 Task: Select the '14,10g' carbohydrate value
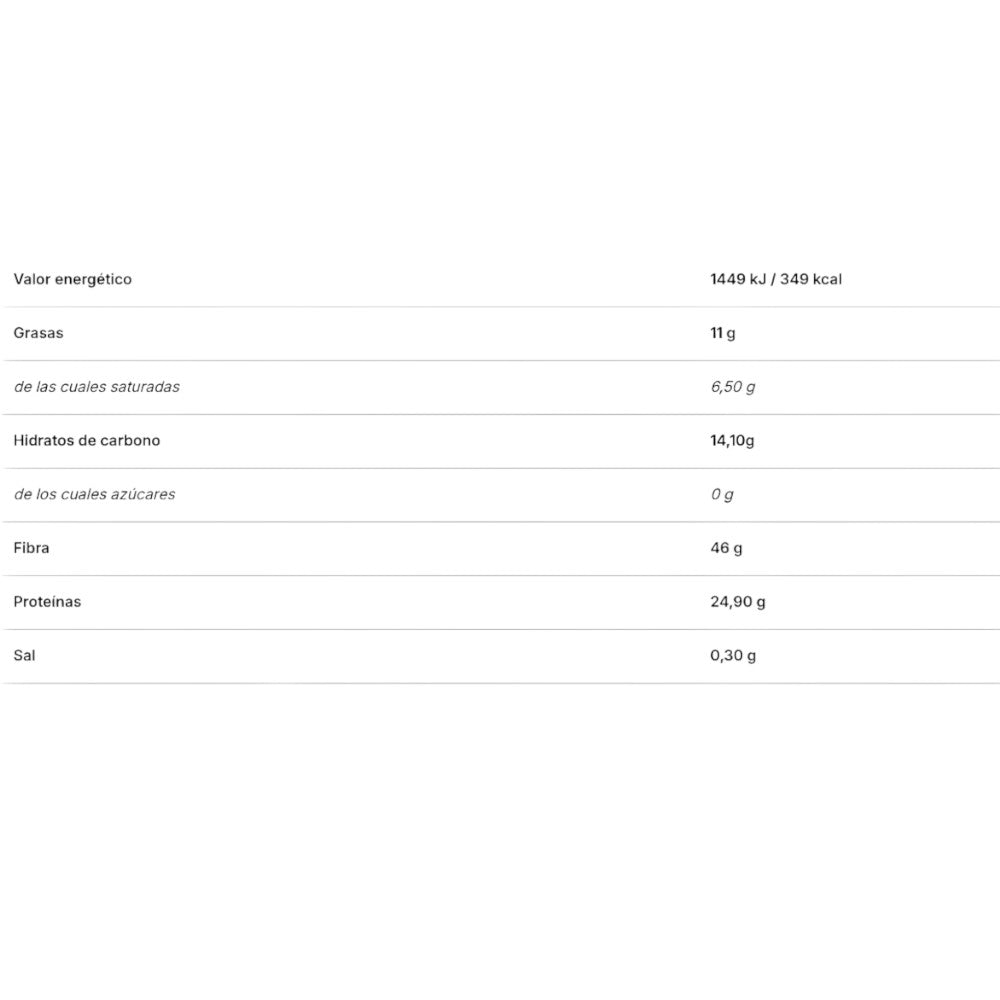(732, 440)
